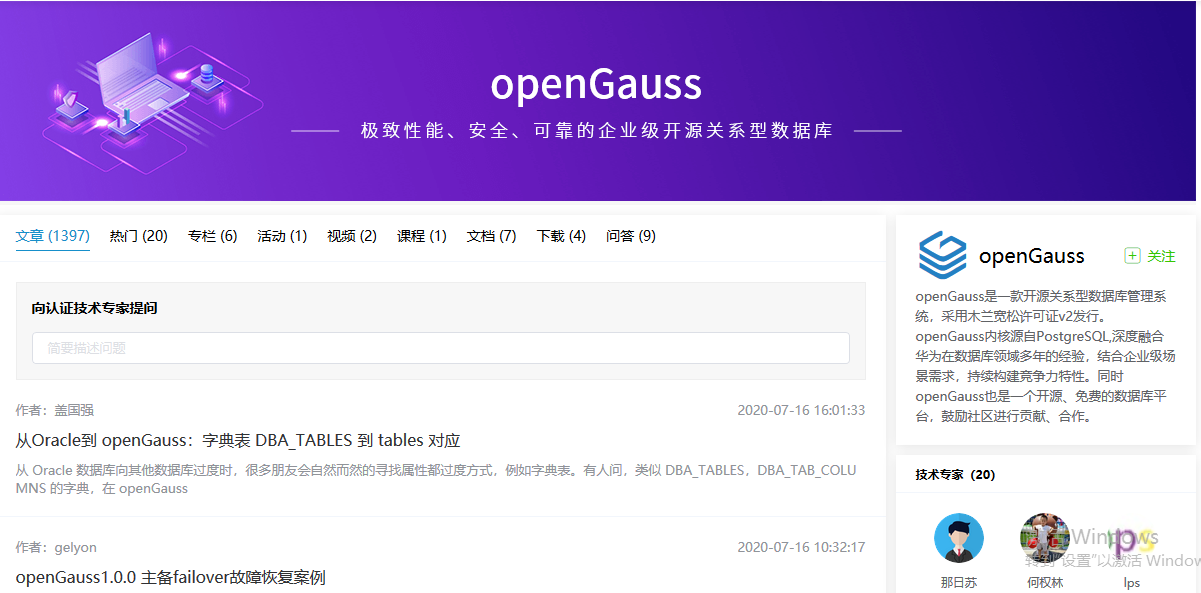Click the timestamp 2020-07-16 10:32:17
1201x593 pixels.
click(x=801, y=547)
